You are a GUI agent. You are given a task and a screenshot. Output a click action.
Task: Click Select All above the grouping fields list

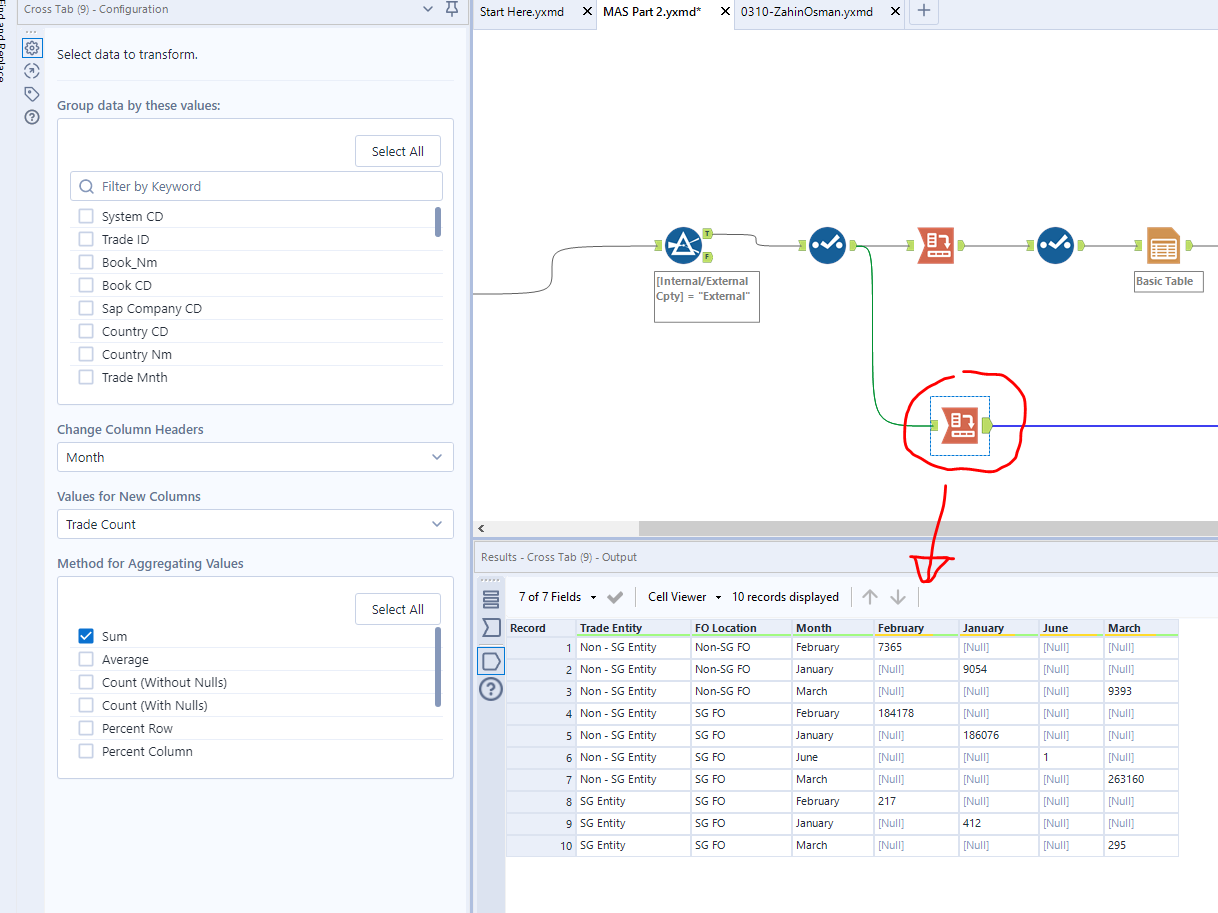(x=397, y=150)
